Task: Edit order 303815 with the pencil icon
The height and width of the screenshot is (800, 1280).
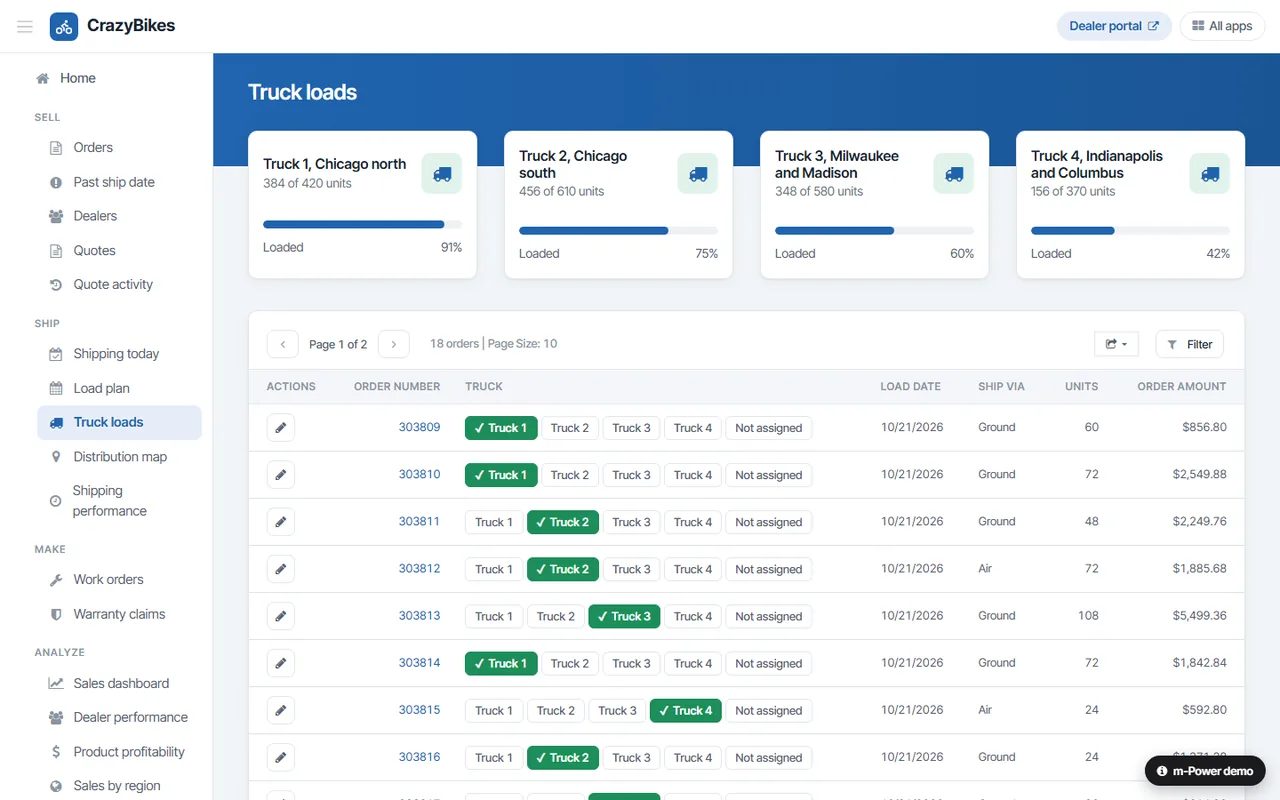Action: pos(281,710)
